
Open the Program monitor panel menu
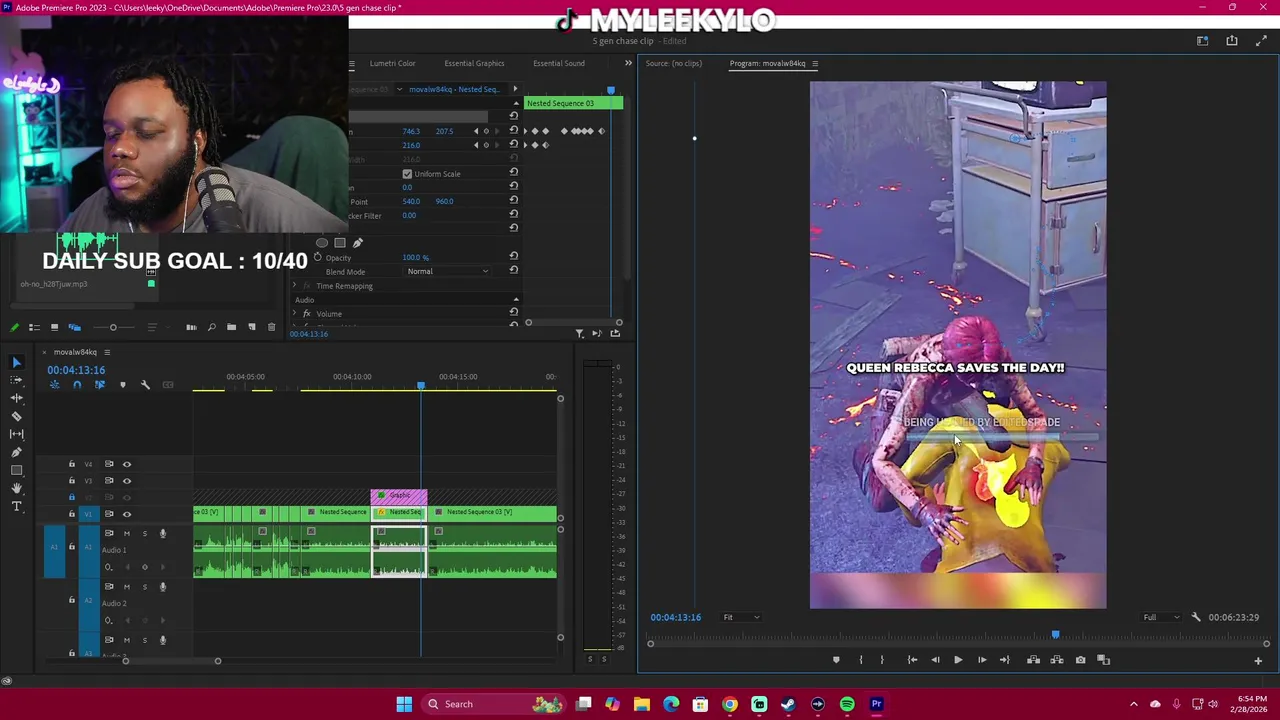[815, 64]
